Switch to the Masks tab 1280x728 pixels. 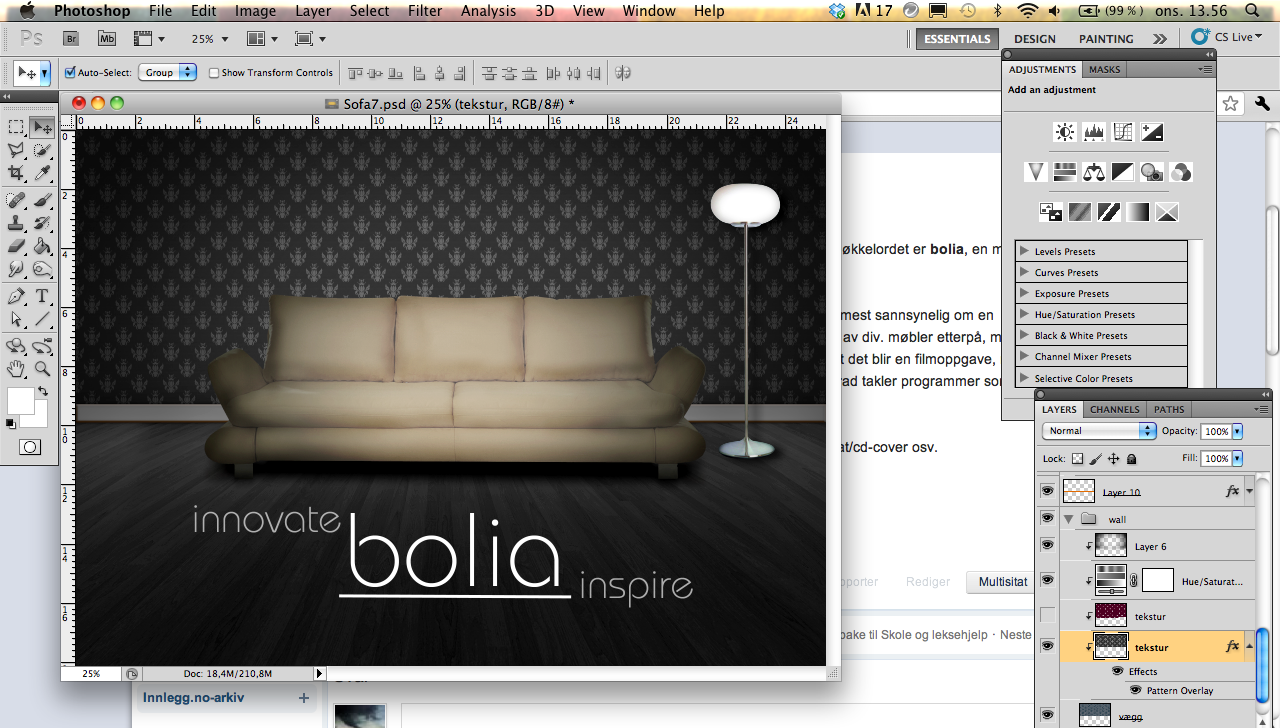coord(1104,69)
